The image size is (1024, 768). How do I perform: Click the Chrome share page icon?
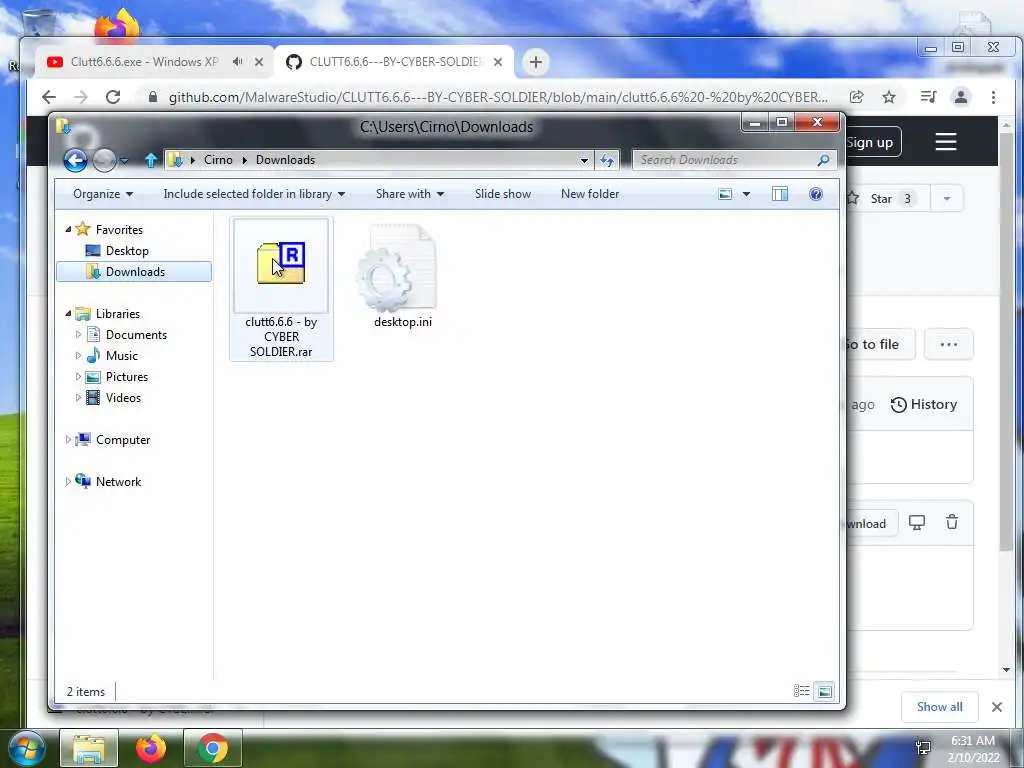[856, 97]
